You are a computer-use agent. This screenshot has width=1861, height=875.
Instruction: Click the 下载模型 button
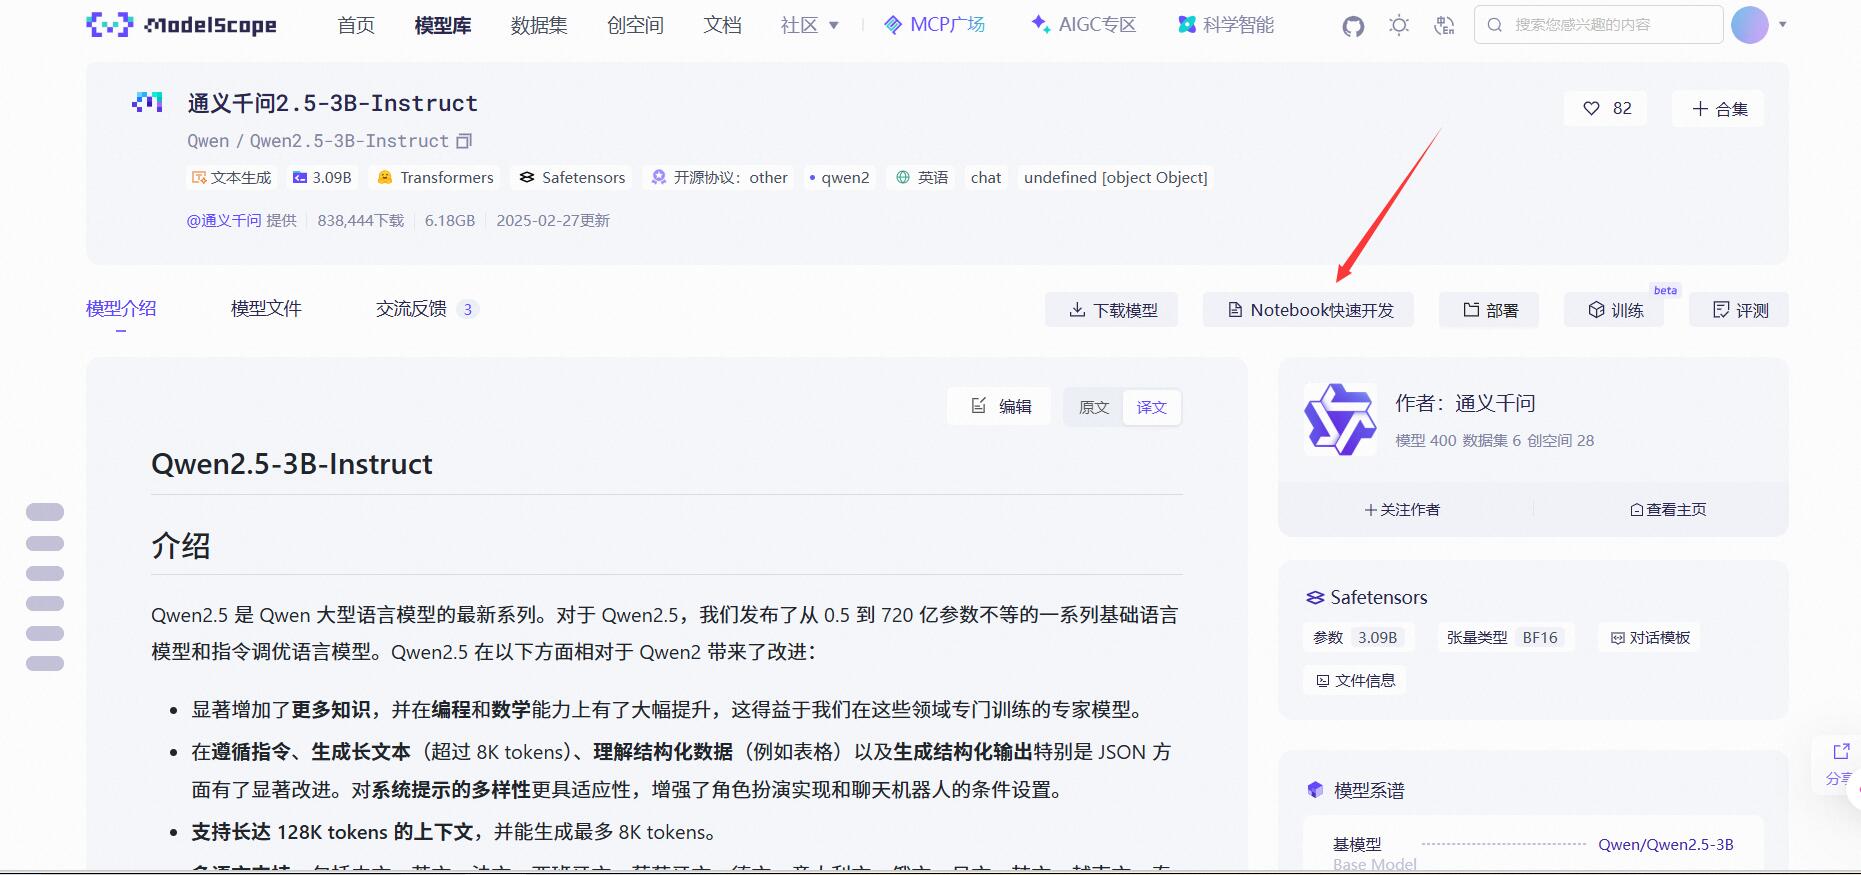pos(1112,310)
